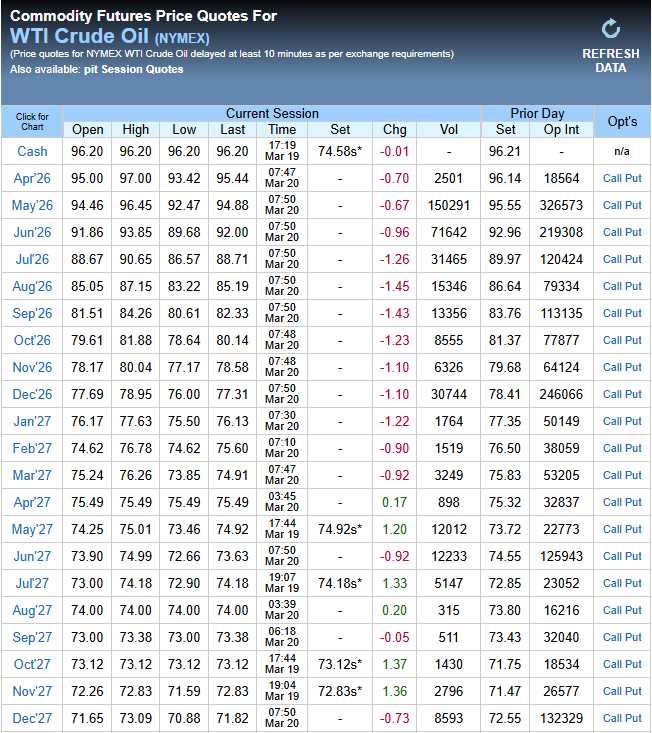The height and width of the screenshot is (733, 652).
Task: Select Put option for Mar'27
Action: point(634,475)
